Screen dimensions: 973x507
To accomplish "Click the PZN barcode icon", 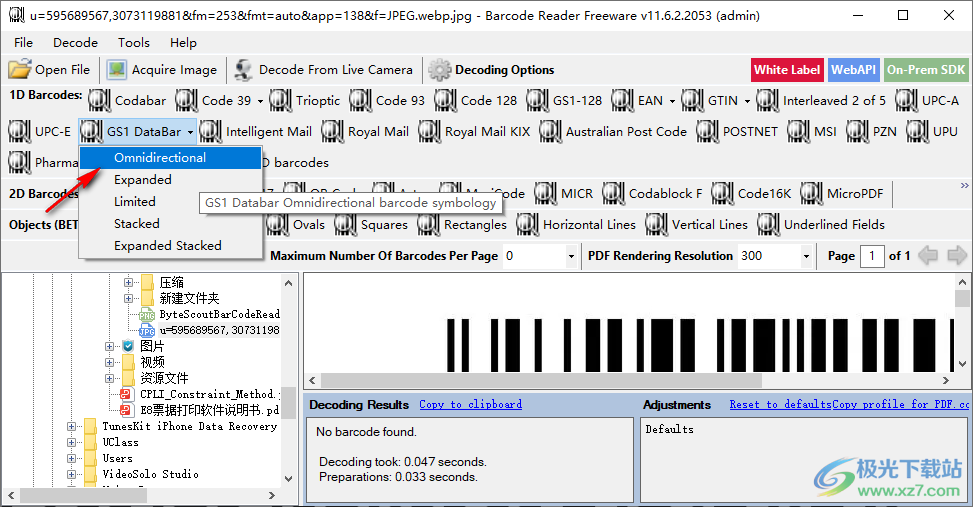I will click(858, 132).
